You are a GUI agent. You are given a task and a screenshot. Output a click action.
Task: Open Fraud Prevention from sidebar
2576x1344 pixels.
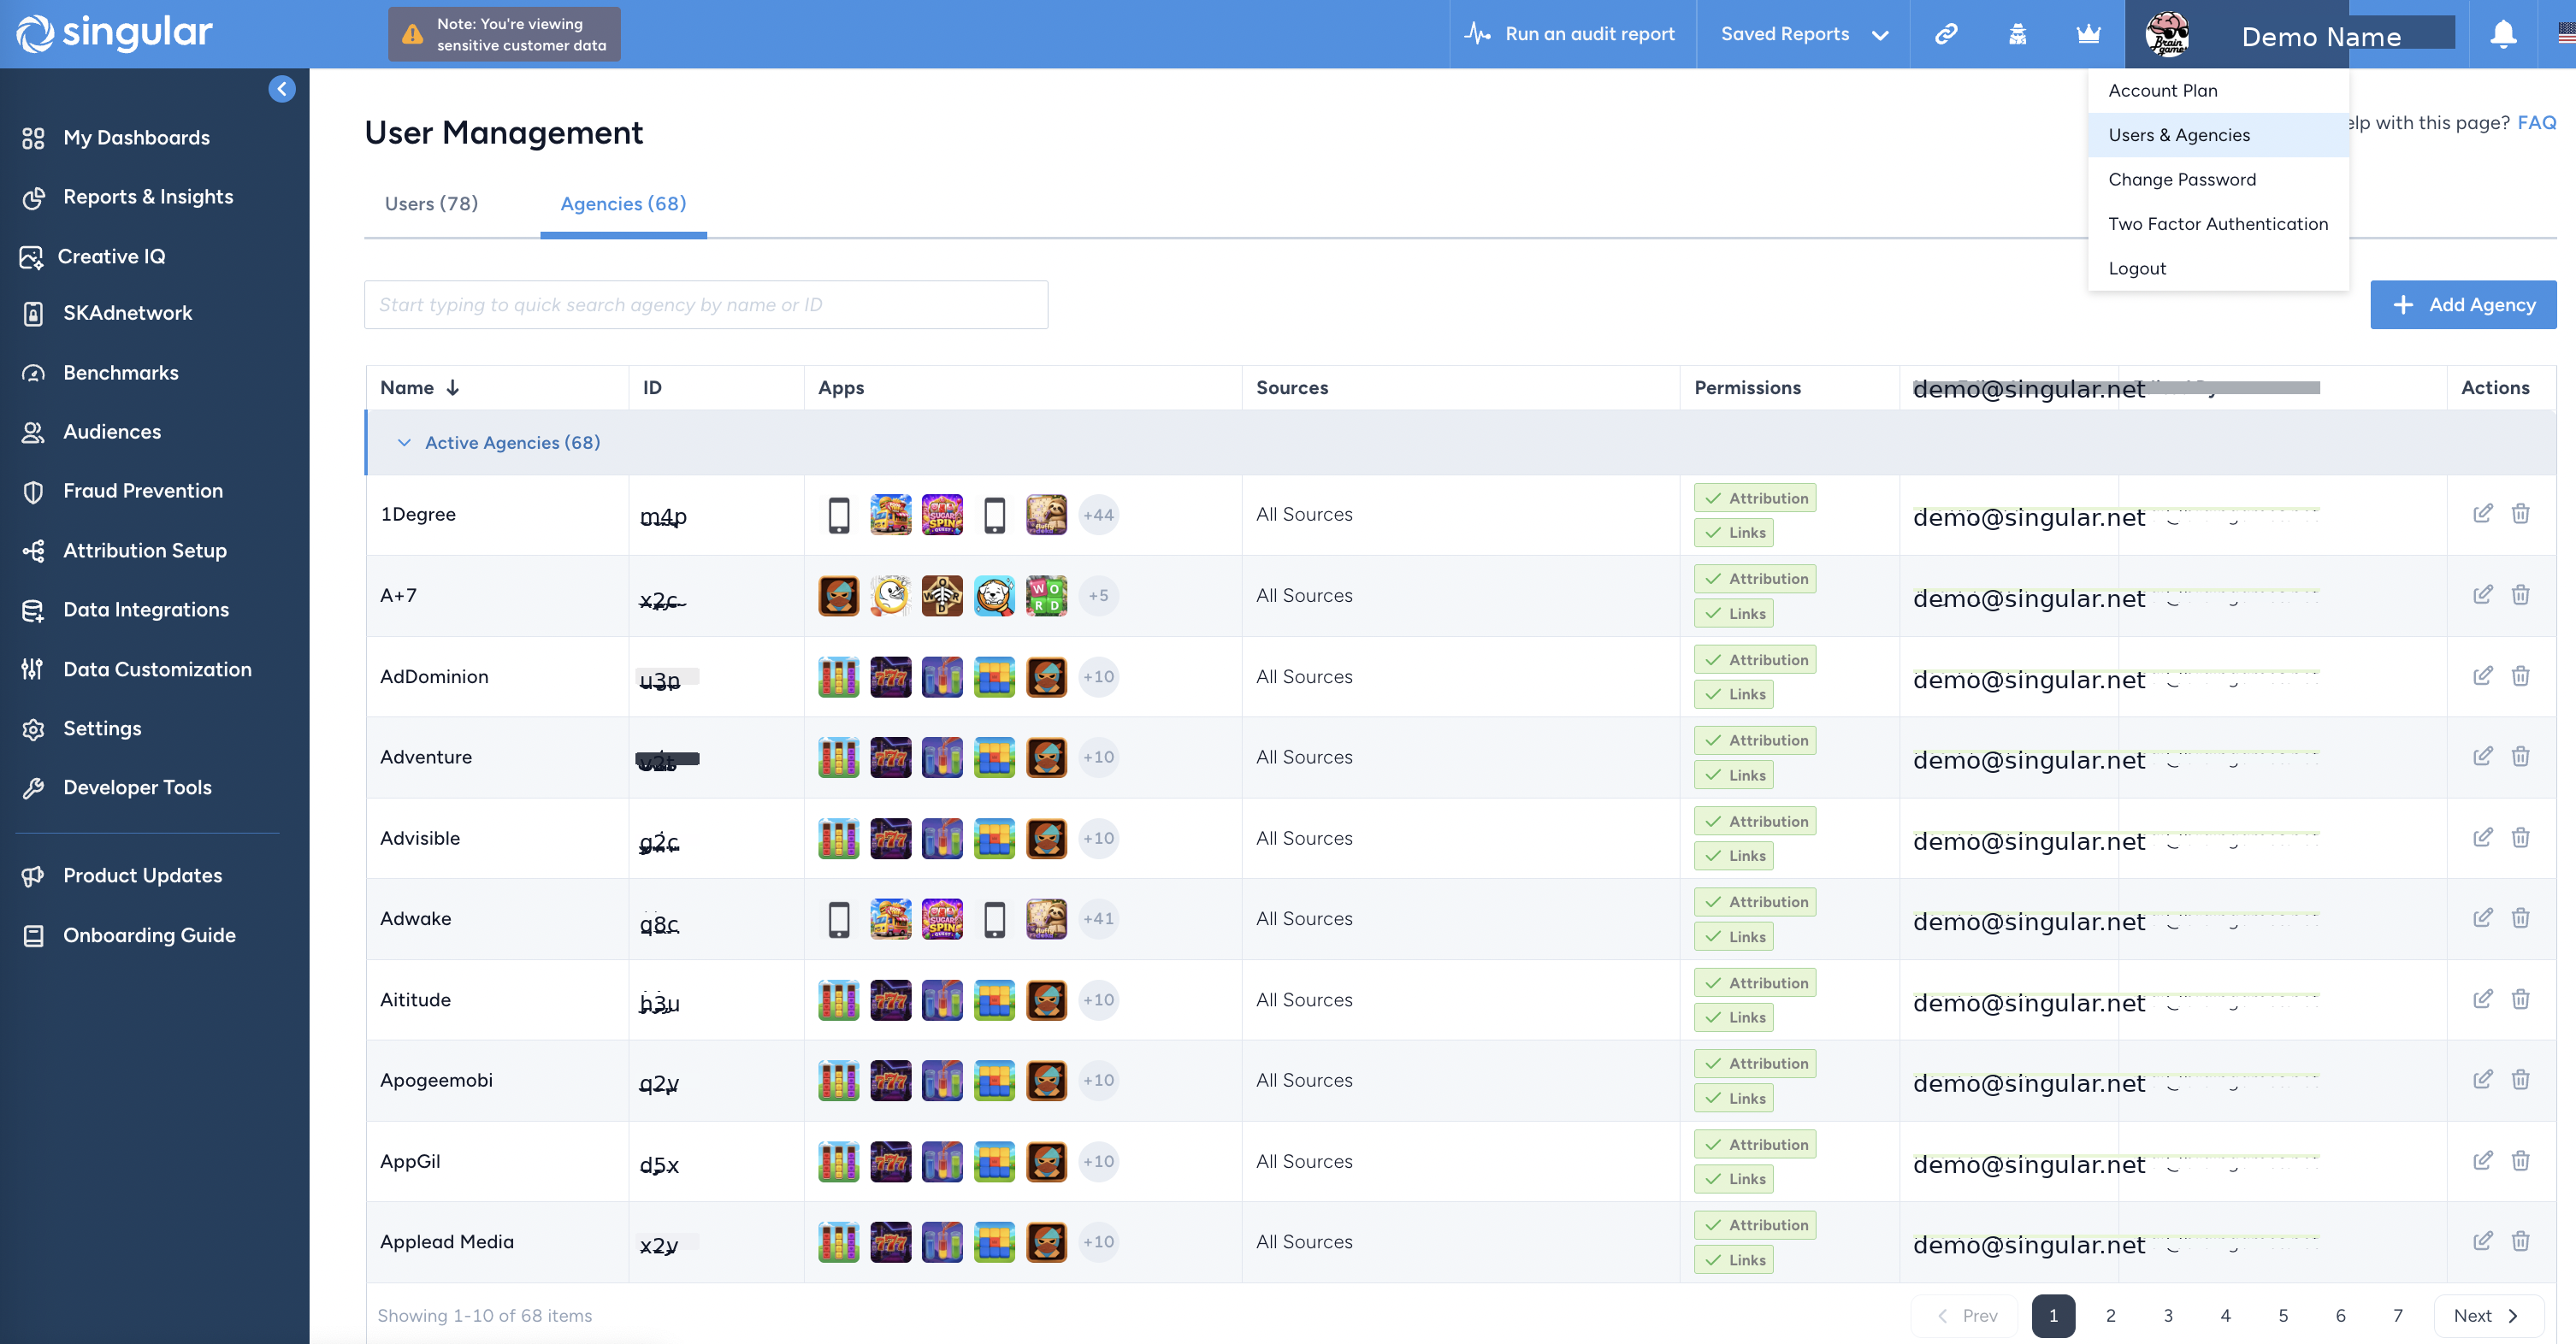143,491
